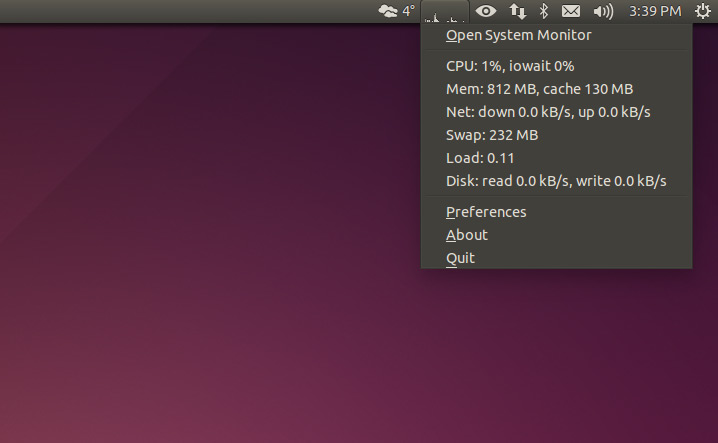Click the Swap: 232 MB entry
The image size is (718, 443).
tap(492, 135)
